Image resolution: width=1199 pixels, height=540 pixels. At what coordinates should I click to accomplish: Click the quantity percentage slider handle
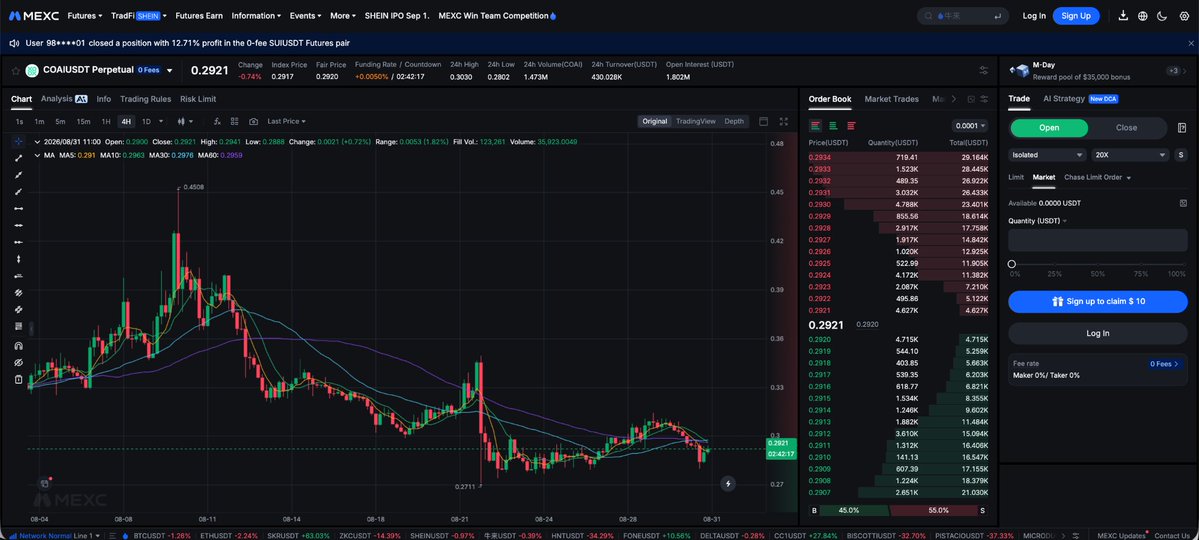(x=1012, y=263)
